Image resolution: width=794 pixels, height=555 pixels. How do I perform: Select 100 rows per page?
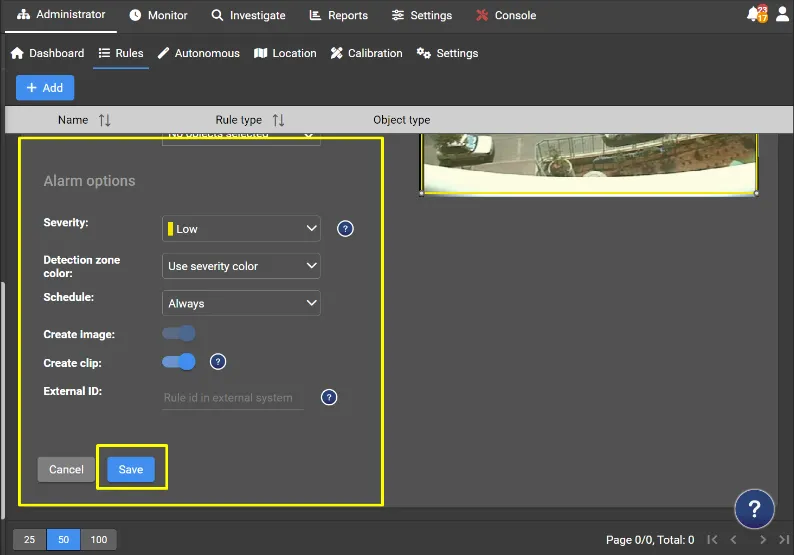(98, 540)
